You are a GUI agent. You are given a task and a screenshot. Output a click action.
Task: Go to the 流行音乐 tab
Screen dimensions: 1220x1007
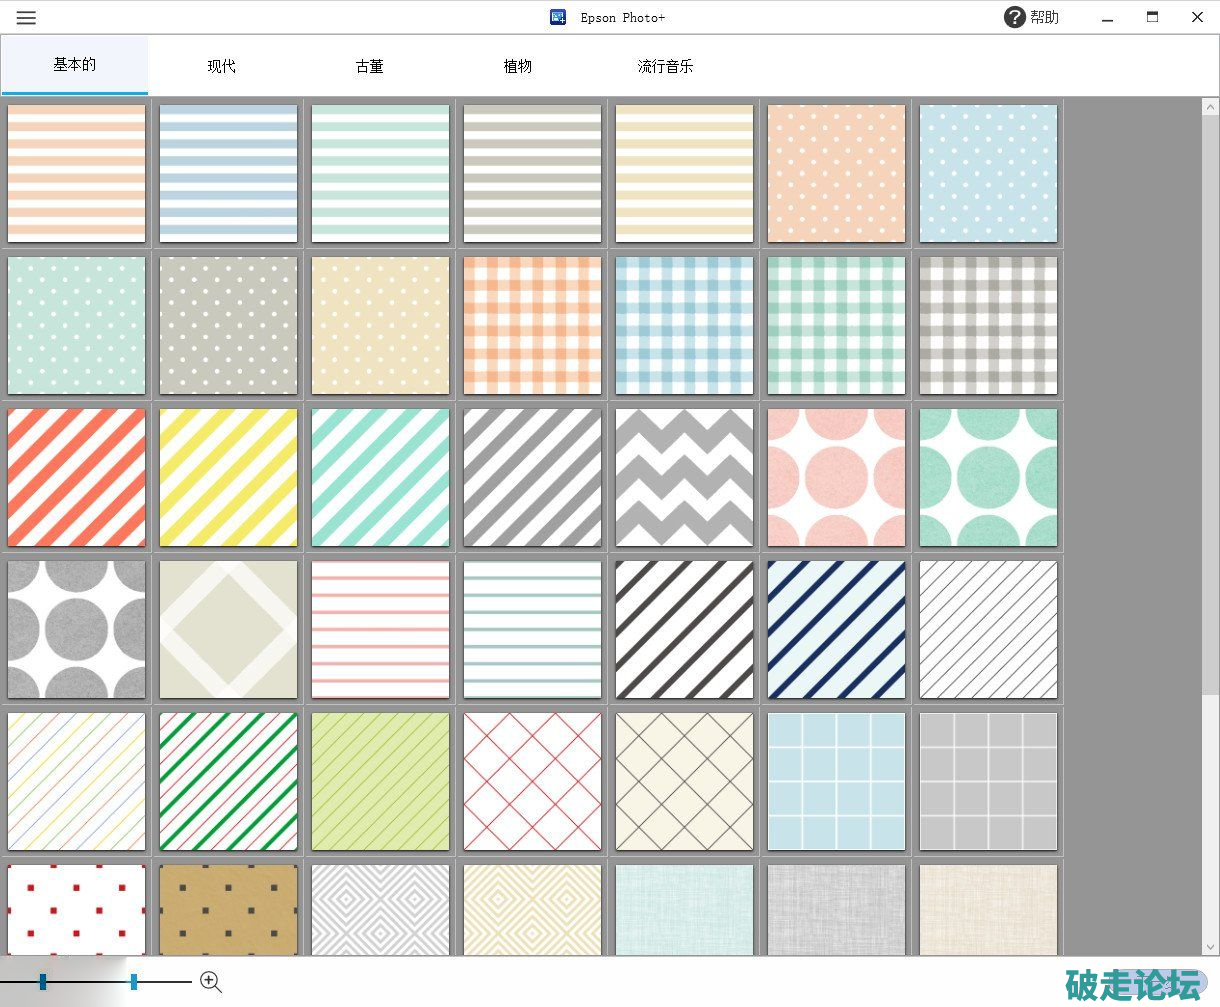(665, 66)
